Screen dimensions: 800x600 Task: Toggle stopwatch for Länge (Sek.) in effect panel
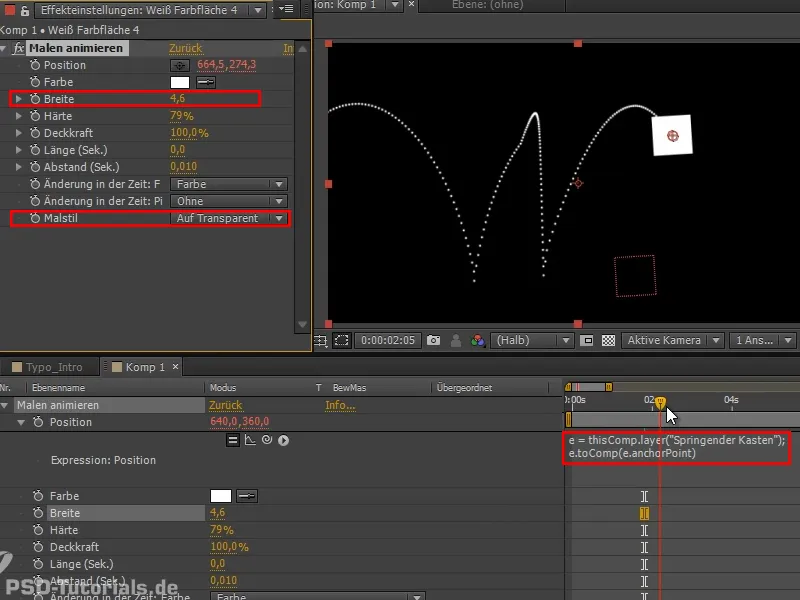click(x=35, y=150)
